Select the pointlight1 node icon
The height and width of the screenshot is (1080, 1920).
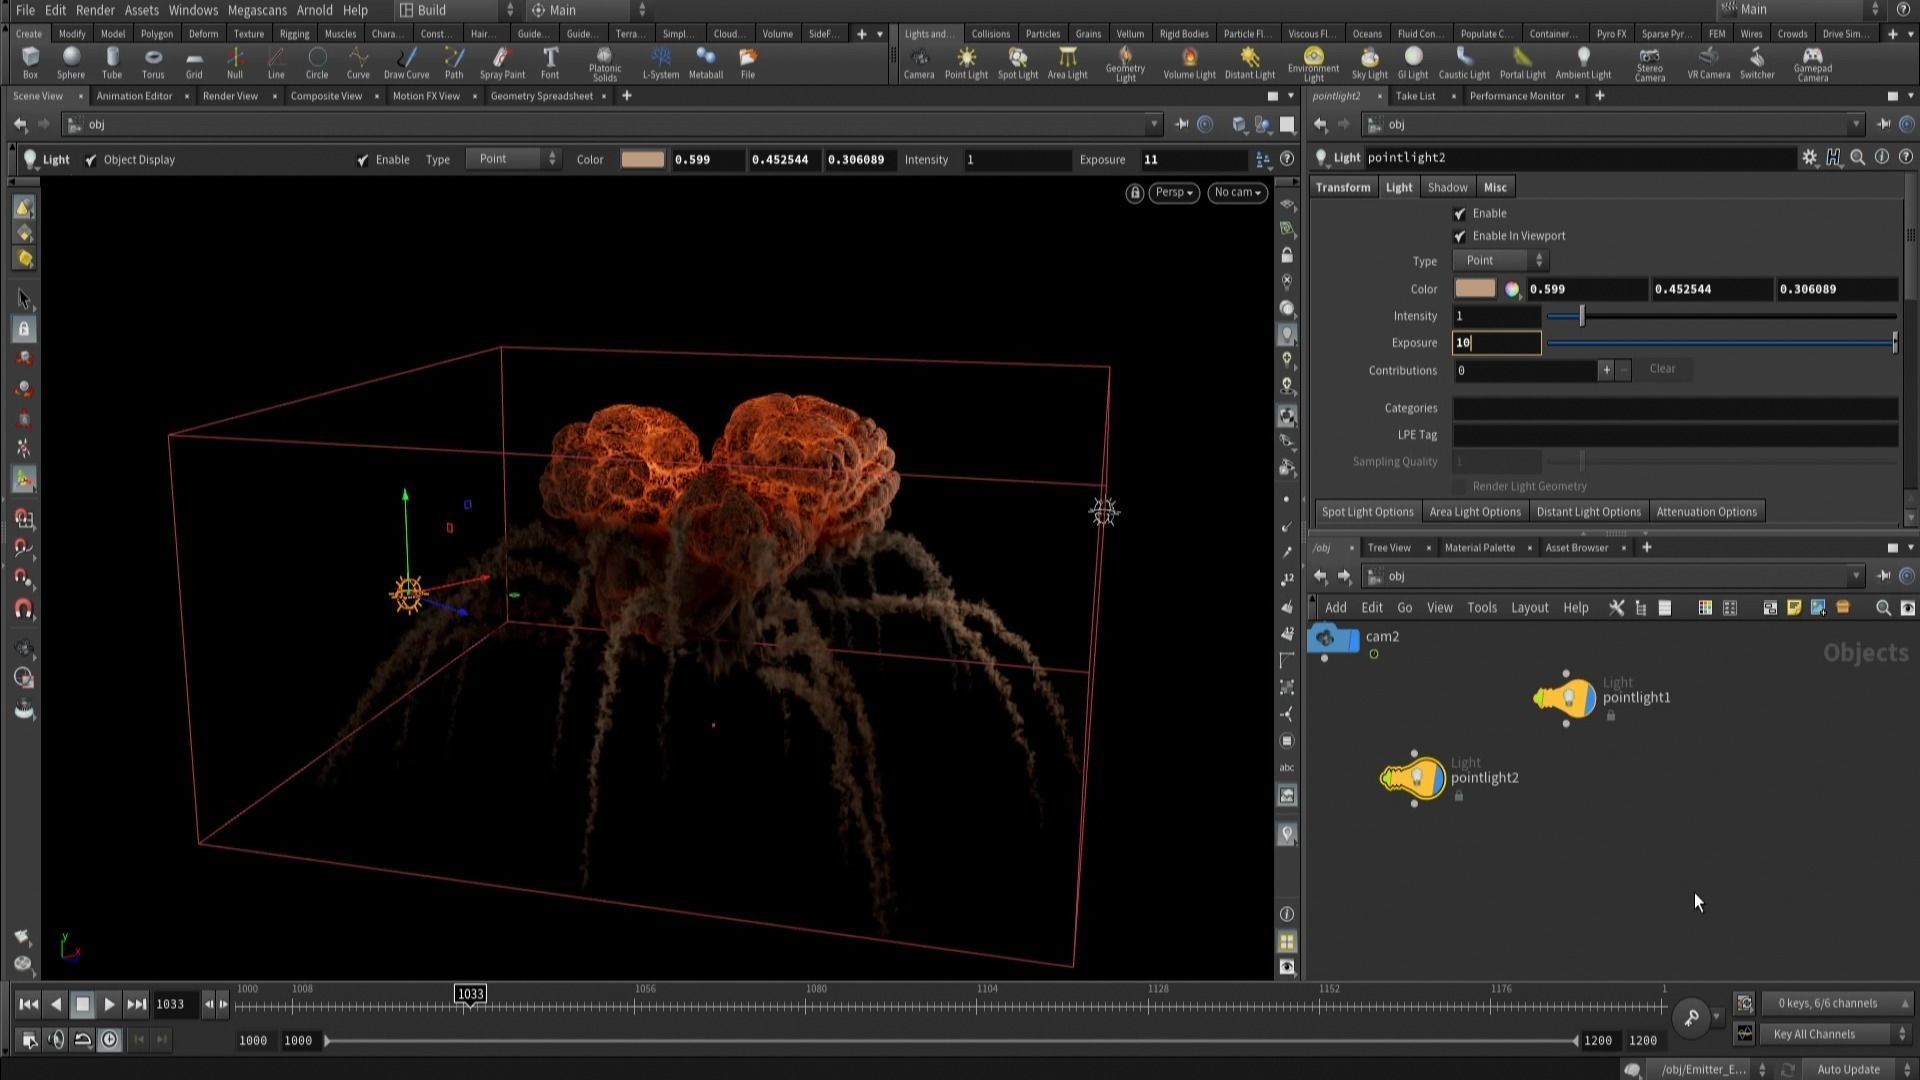click(x=1566, y=698)
